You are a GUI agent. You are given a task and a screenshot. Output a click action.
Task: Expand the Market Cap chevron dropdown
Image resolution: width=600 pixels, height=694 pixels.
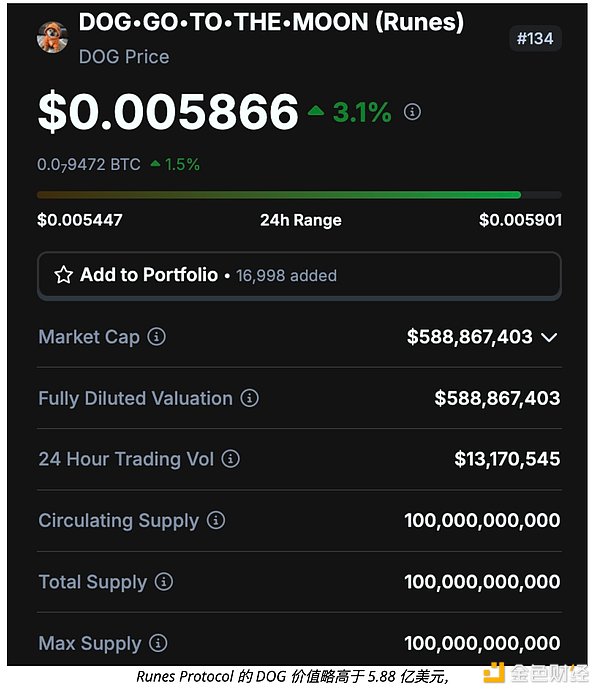point(548,337)
